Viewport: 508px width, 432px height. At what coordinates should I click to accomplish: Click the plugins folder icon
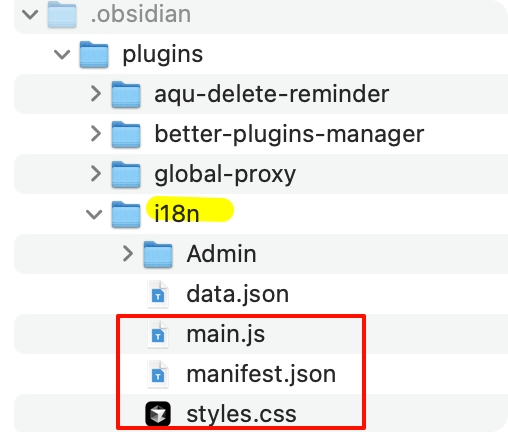94,54
